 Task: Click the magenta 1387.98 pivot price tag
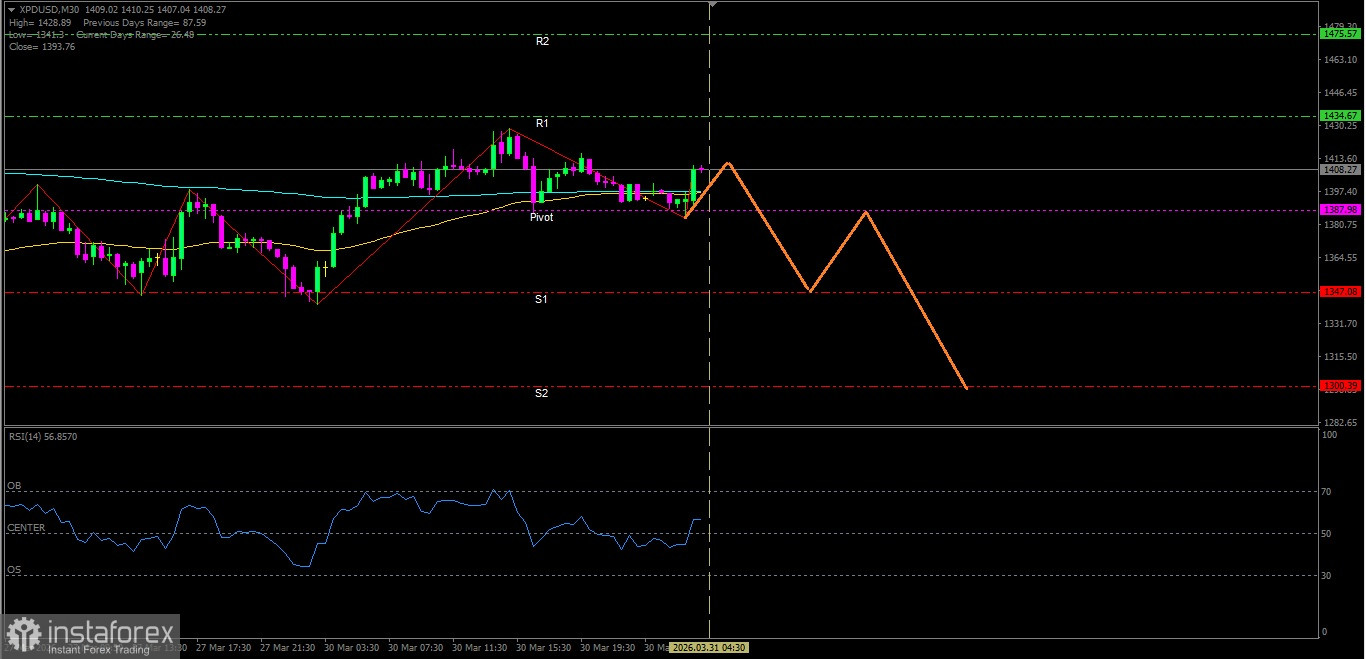[1339, 210]
